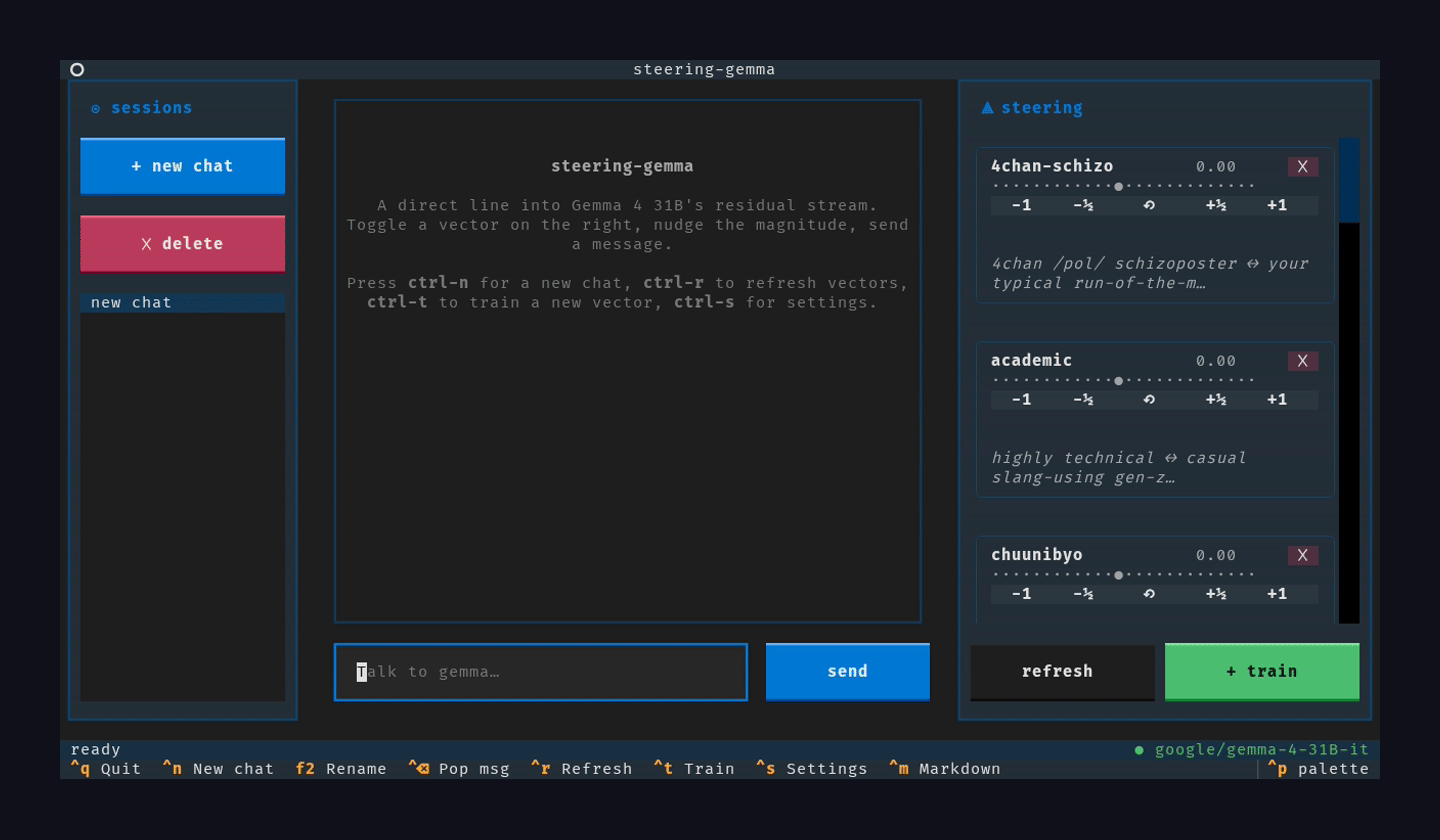This screenshot has width=1440, height=840.
Task: Decrease 4chan-schizo magnitude by -½
Action: point(1083,205)
